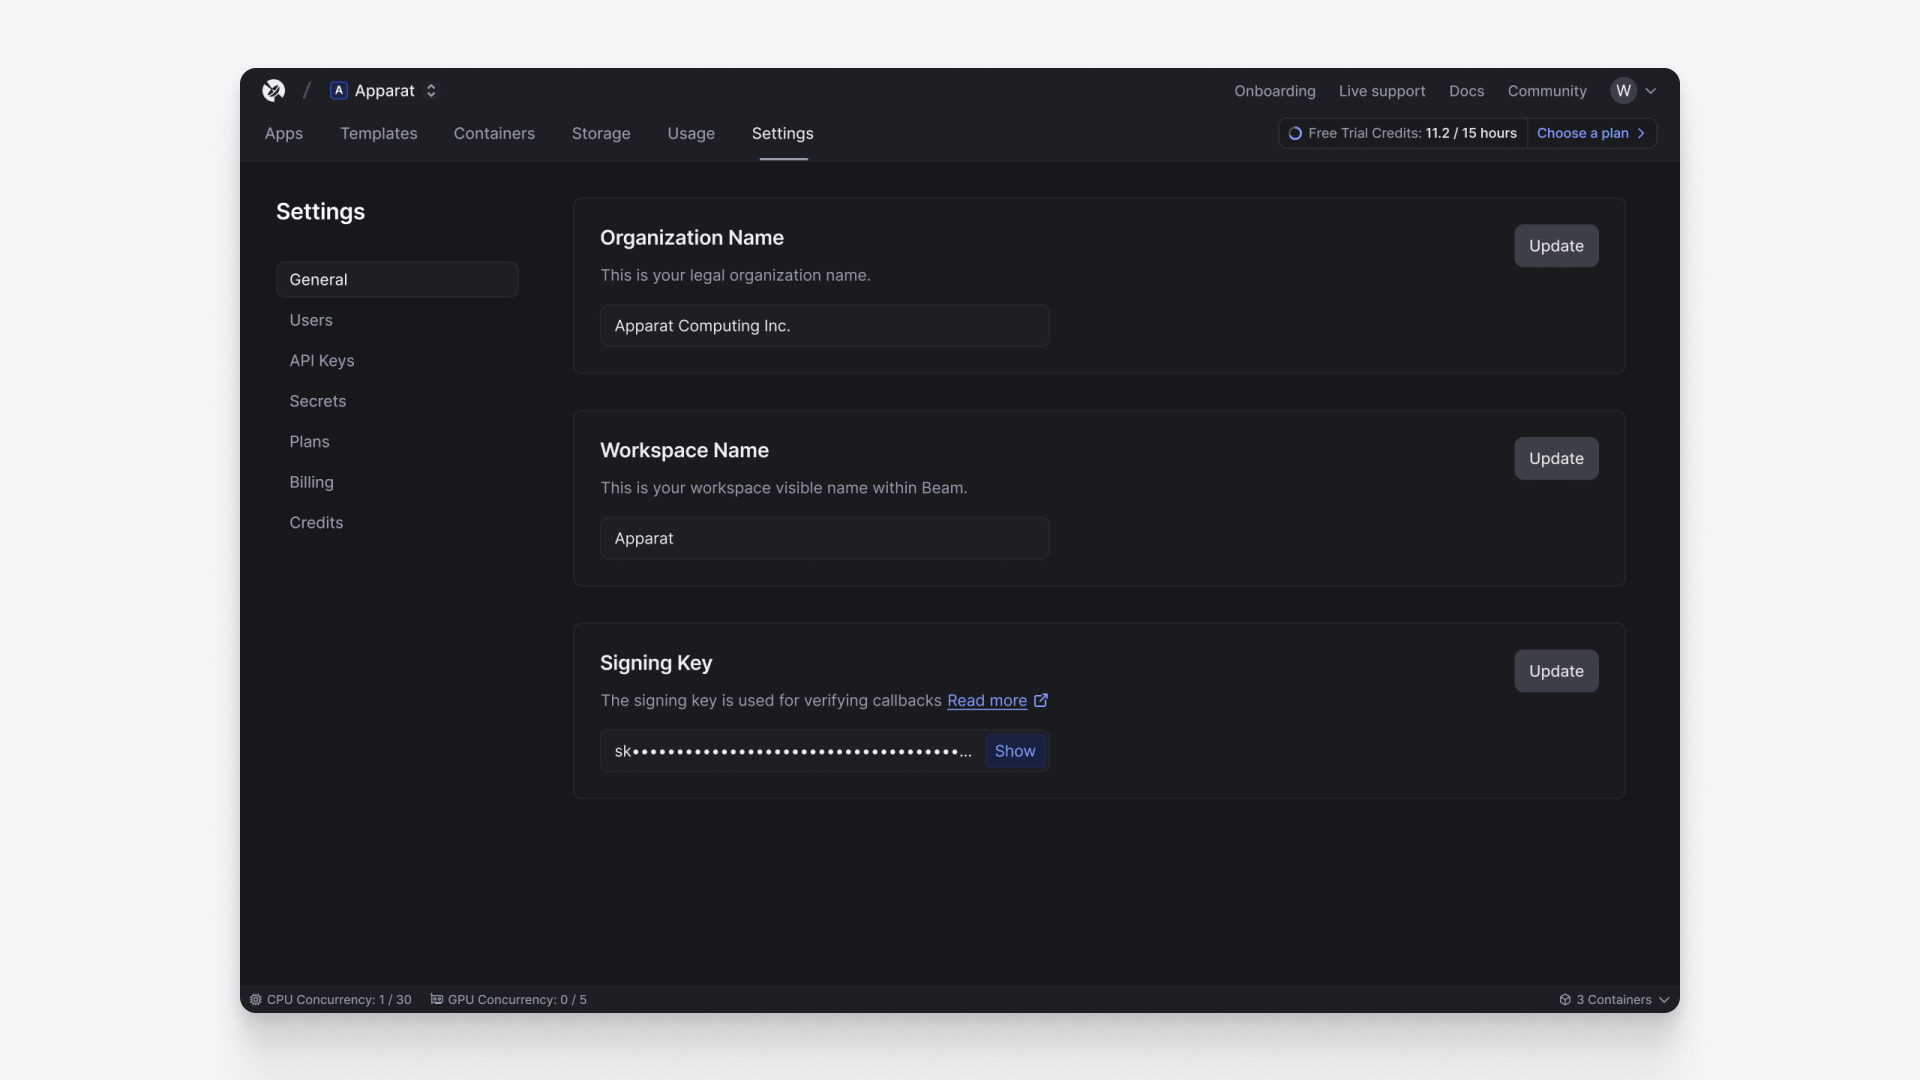Click the Choose a plan arrow
The height and width of the screenshot is (1080, 1920).
(1641, 133)
